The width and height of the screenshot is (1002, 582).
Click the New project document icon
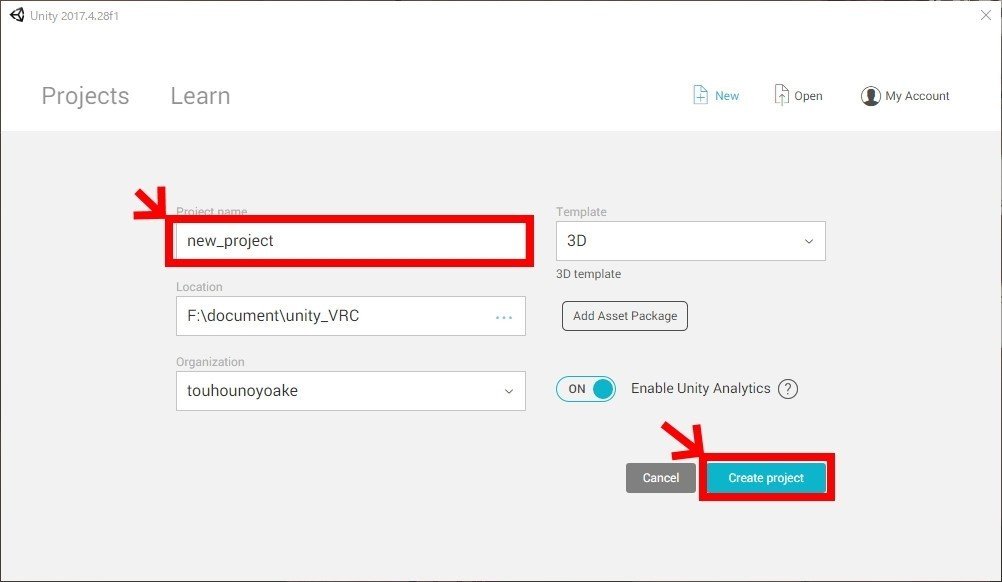coord(700,95)
